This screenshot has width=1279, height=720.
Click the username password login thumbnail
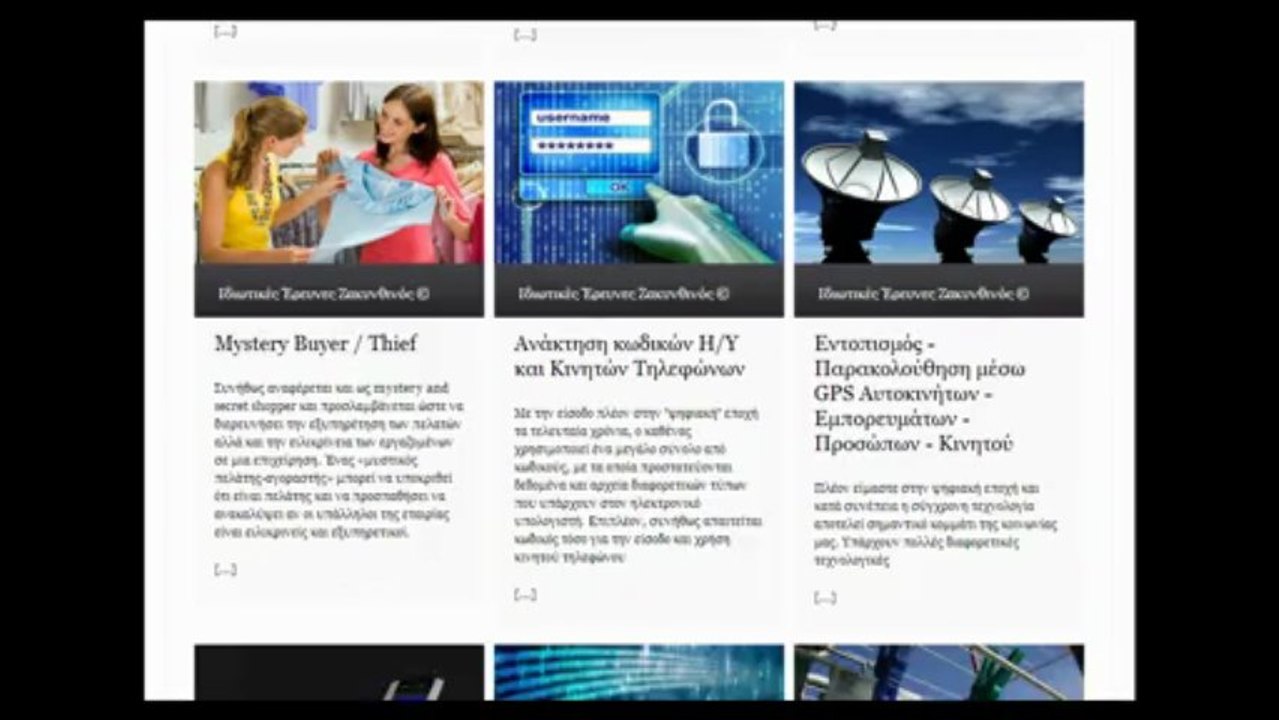(x=639, y=172)
